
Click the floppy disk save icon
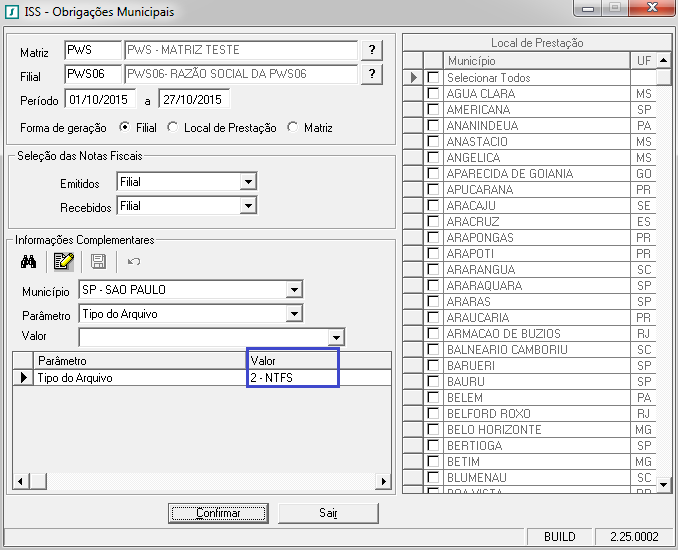tap(99, 262)
